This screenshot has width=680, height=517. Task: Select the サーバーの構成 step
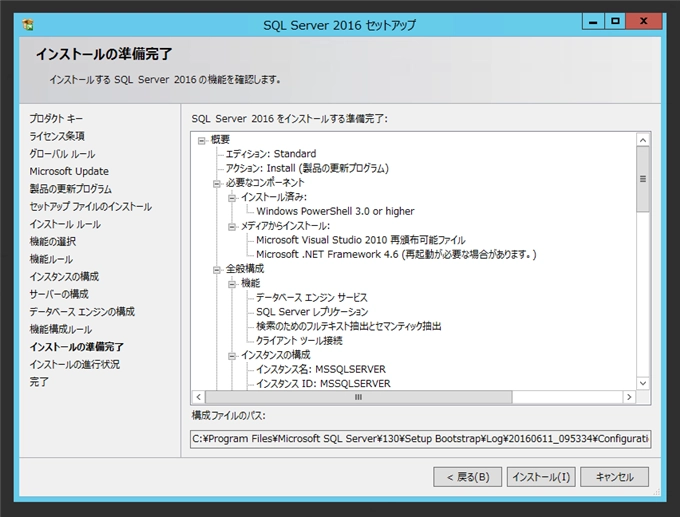(59, 294)
